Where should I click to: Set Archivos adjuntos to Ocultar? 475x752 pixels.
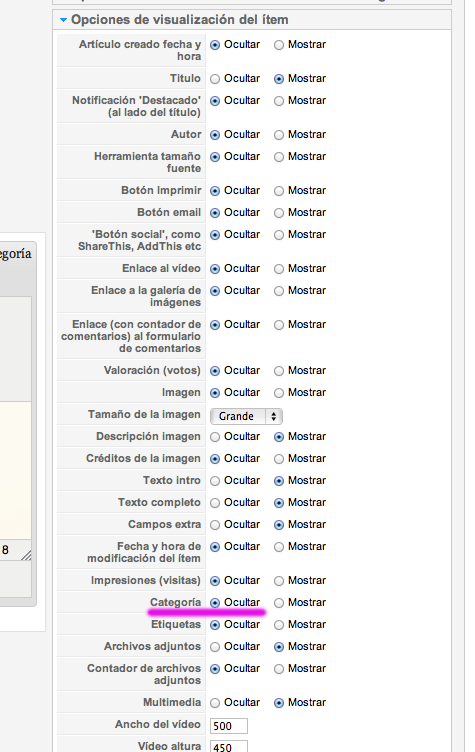tap(215, 647)
